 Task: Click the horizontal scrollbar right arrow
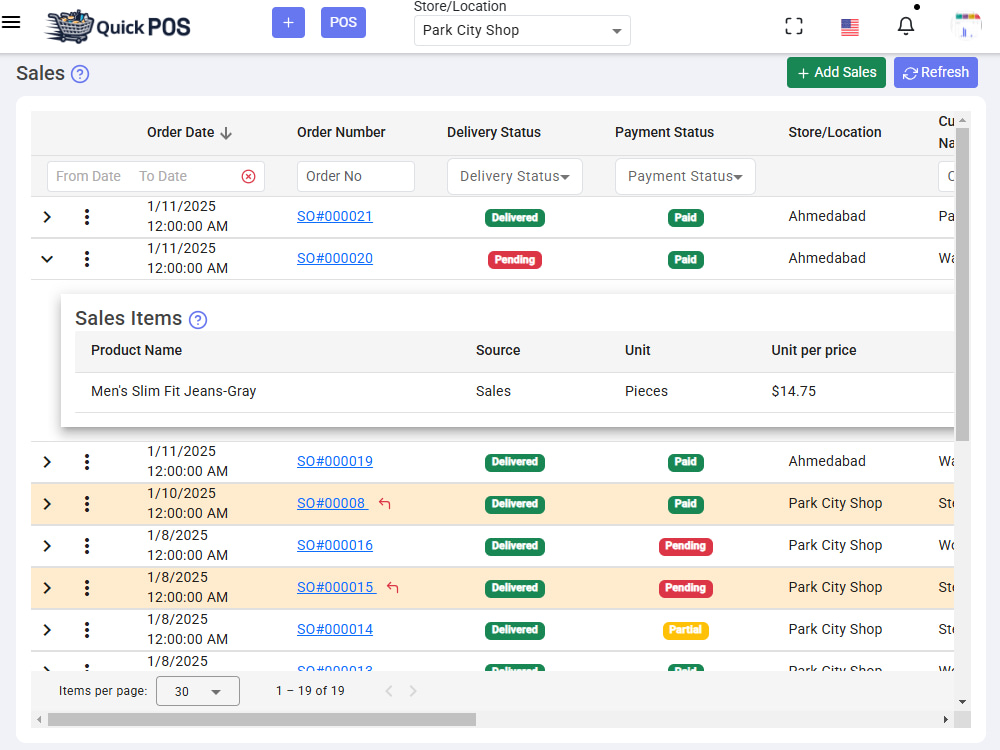[946, 719]
